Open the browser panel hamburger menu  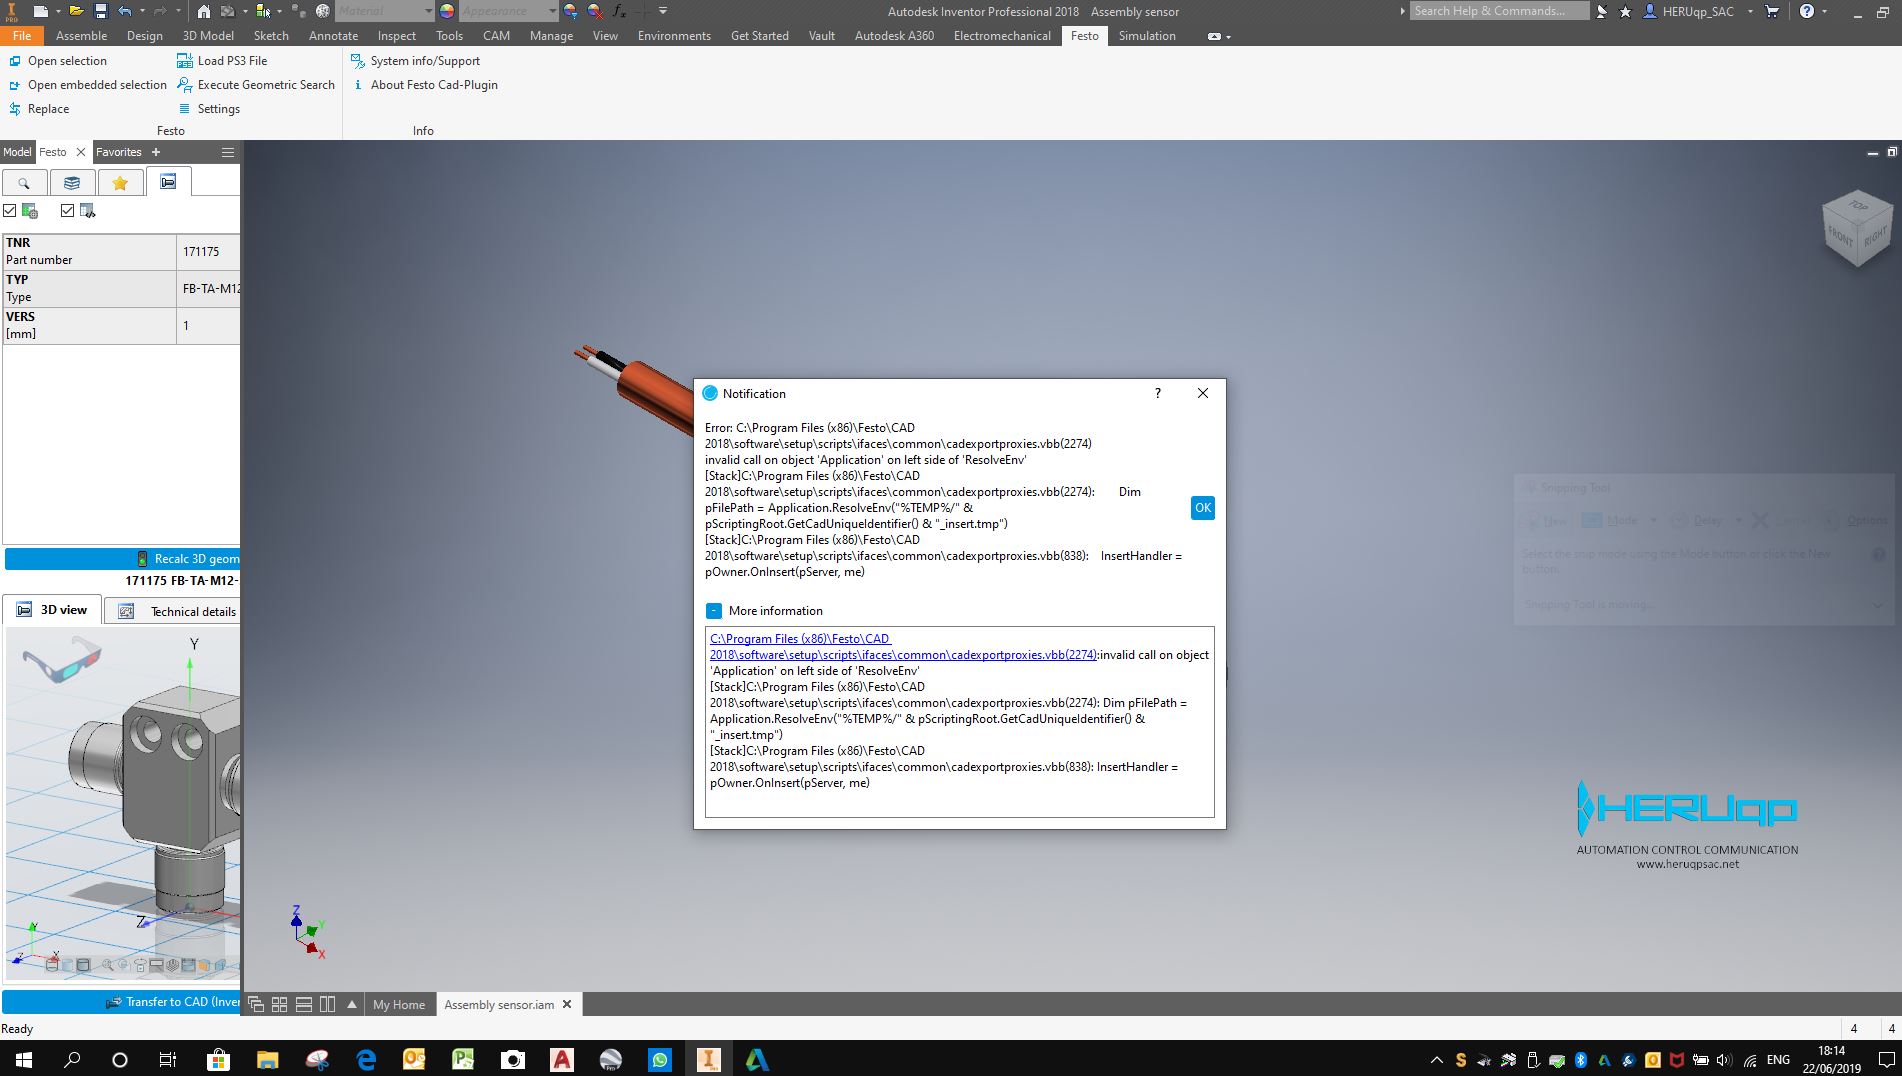[x=228, y=152]
